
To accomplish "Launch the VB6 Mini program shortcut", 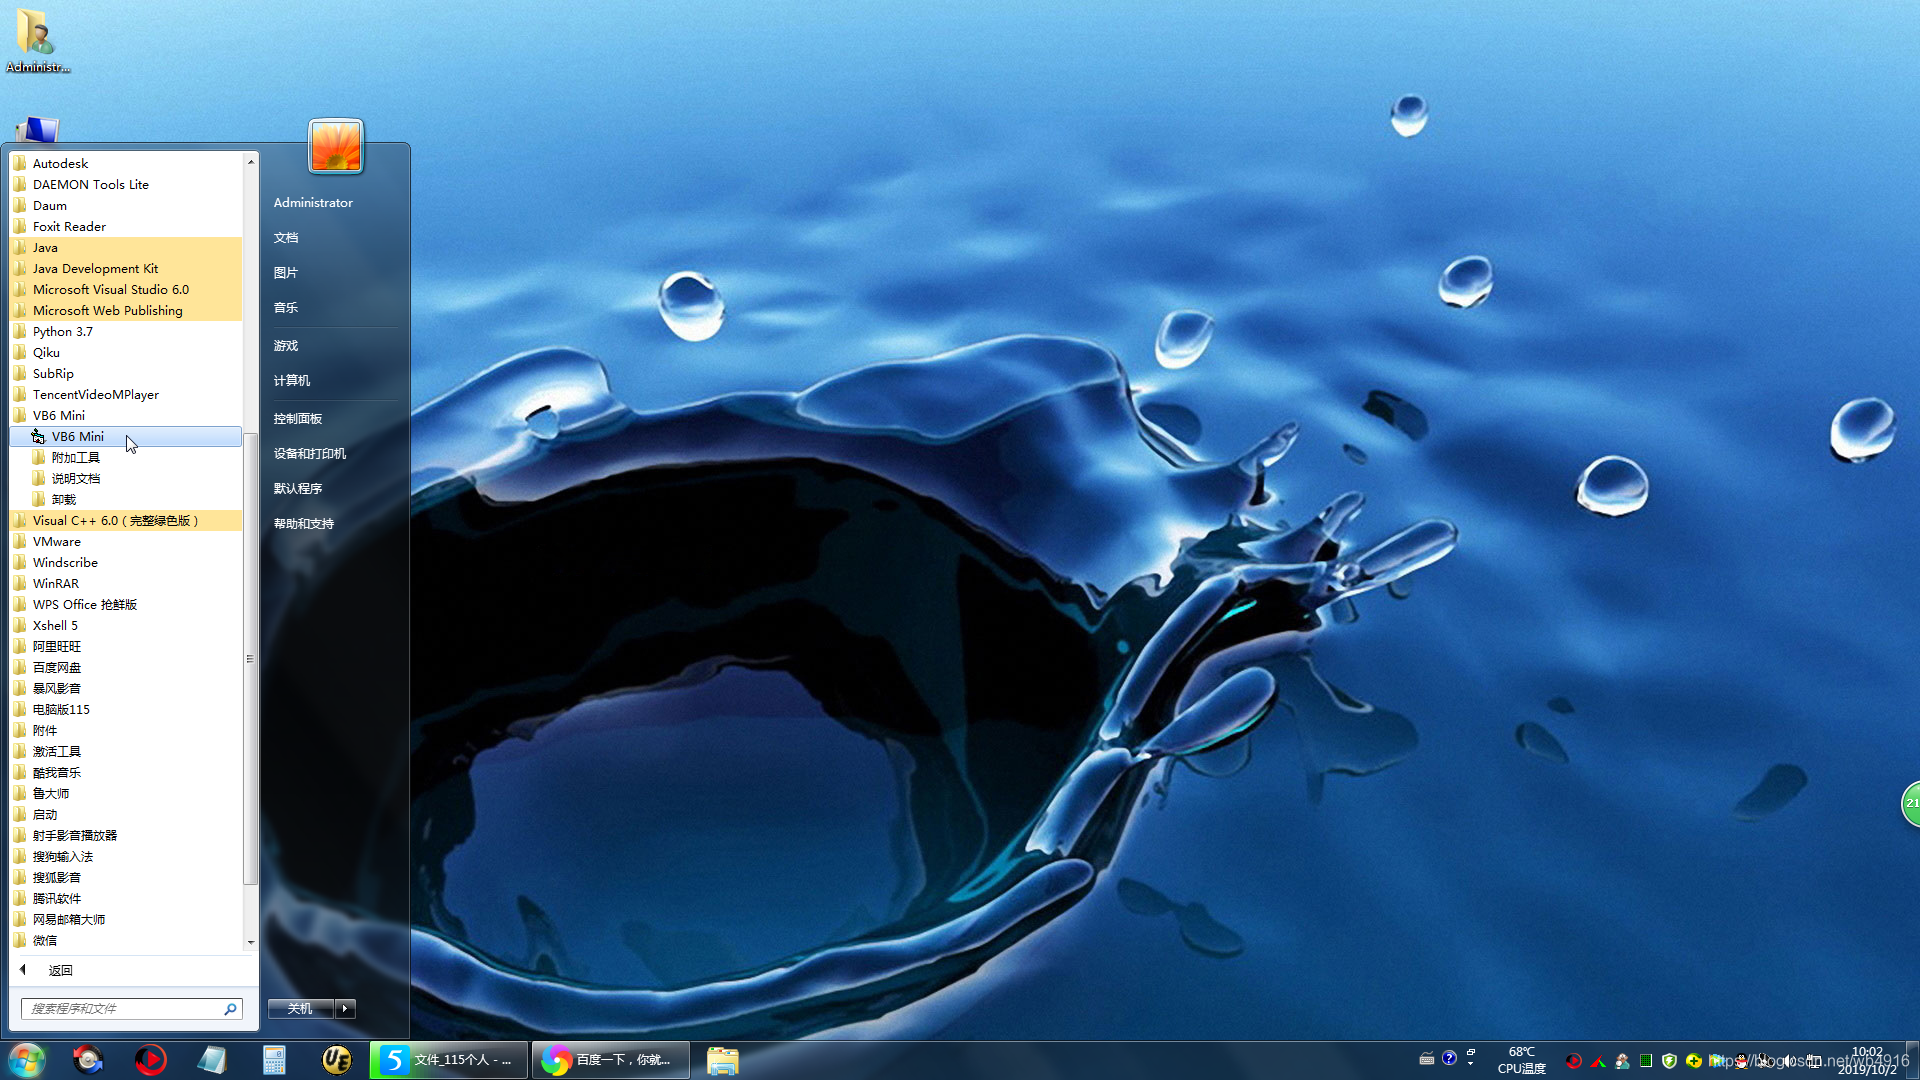I will click(x=78, y=436).
